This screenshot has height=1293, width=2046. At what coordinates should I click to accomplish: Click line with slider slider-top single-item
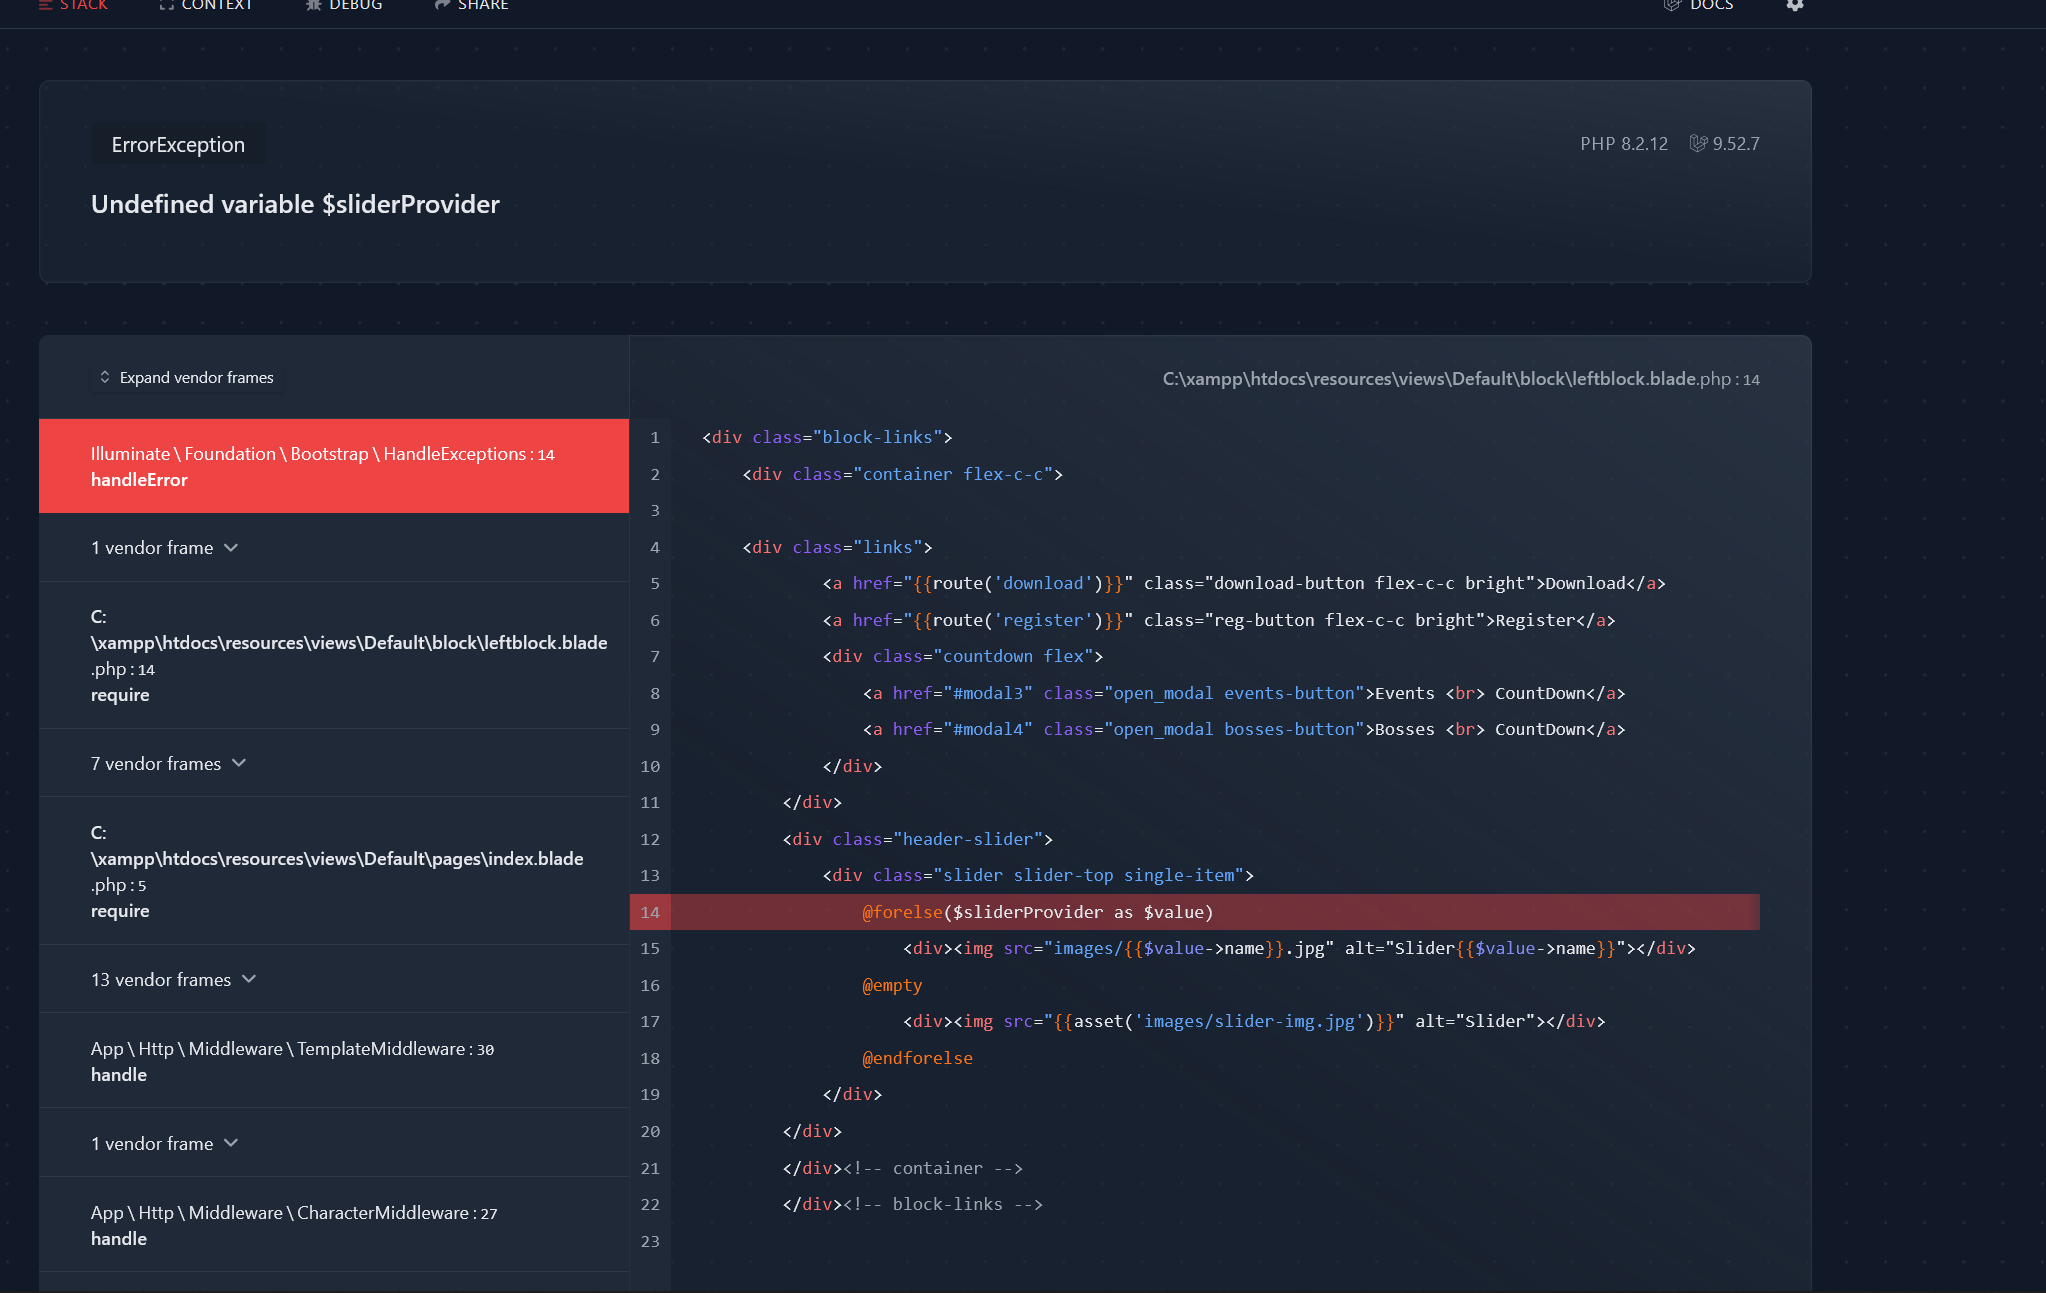tap(1038, 875)
